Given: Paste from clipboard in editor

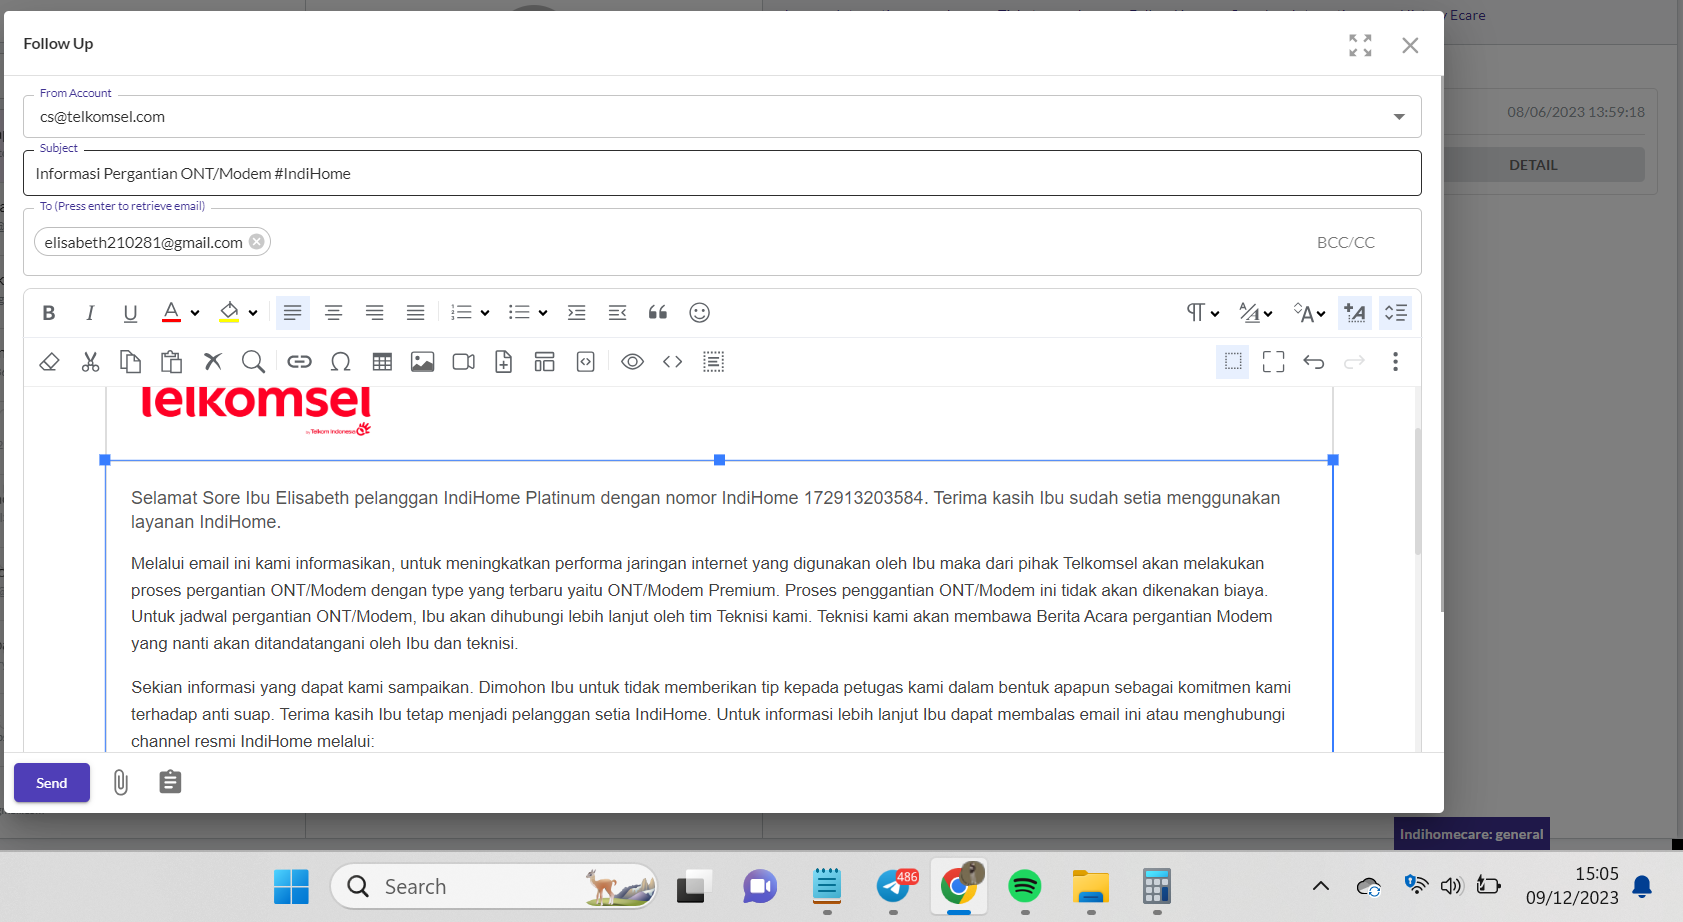Looking at the screenshot, I should [x=171, y=362].
